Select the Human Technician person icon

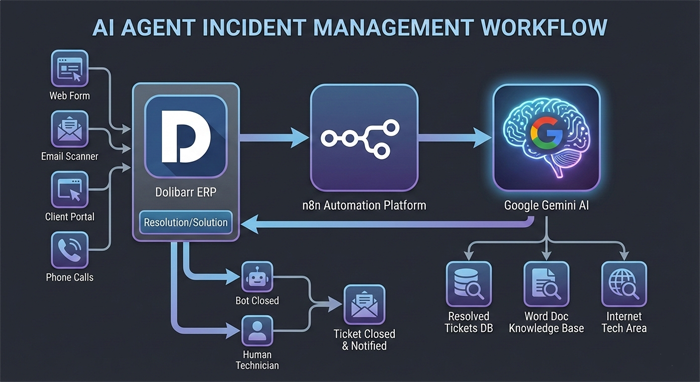257,331
